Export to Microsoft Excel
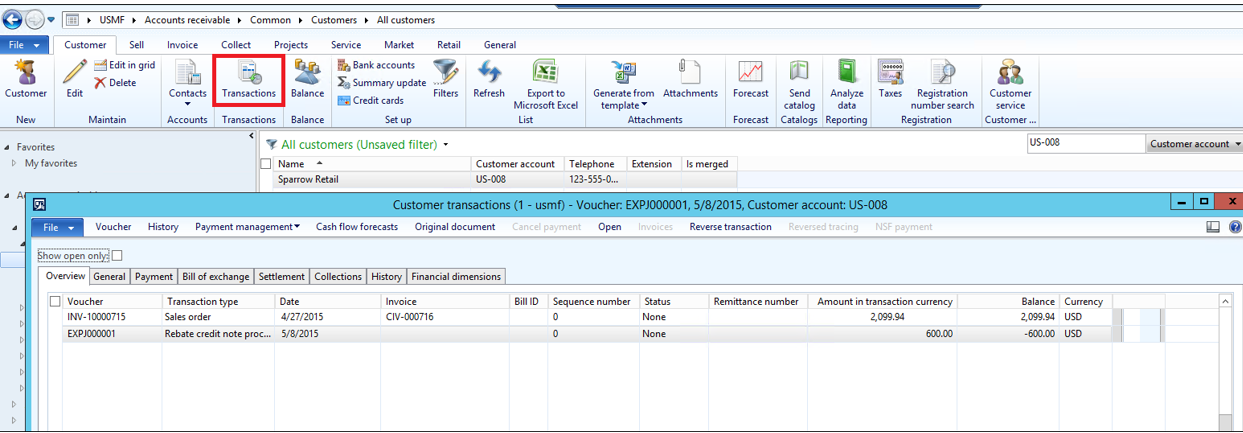 pos(545,84)
